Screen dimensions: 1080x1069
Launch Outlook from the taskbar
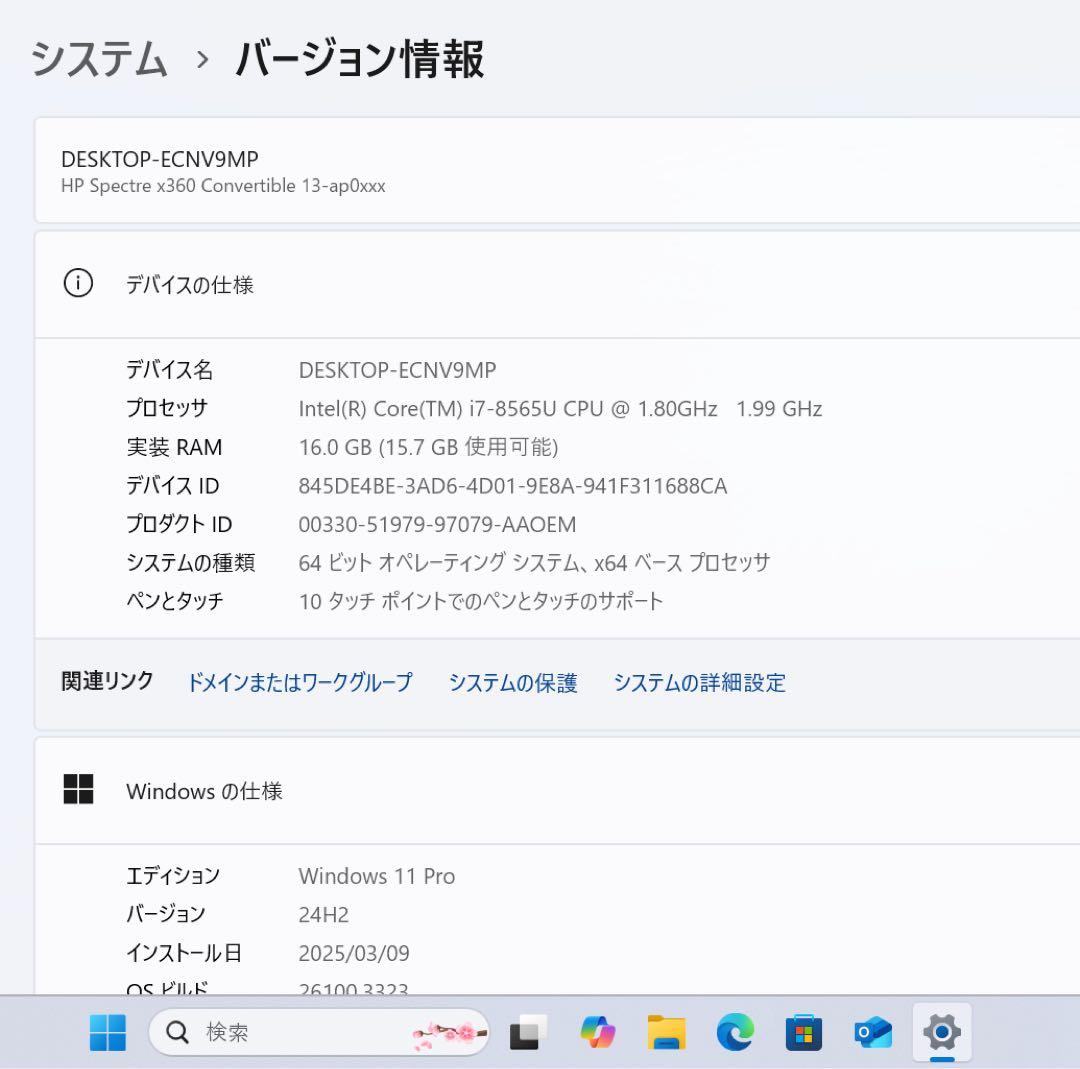point(872,1033)
